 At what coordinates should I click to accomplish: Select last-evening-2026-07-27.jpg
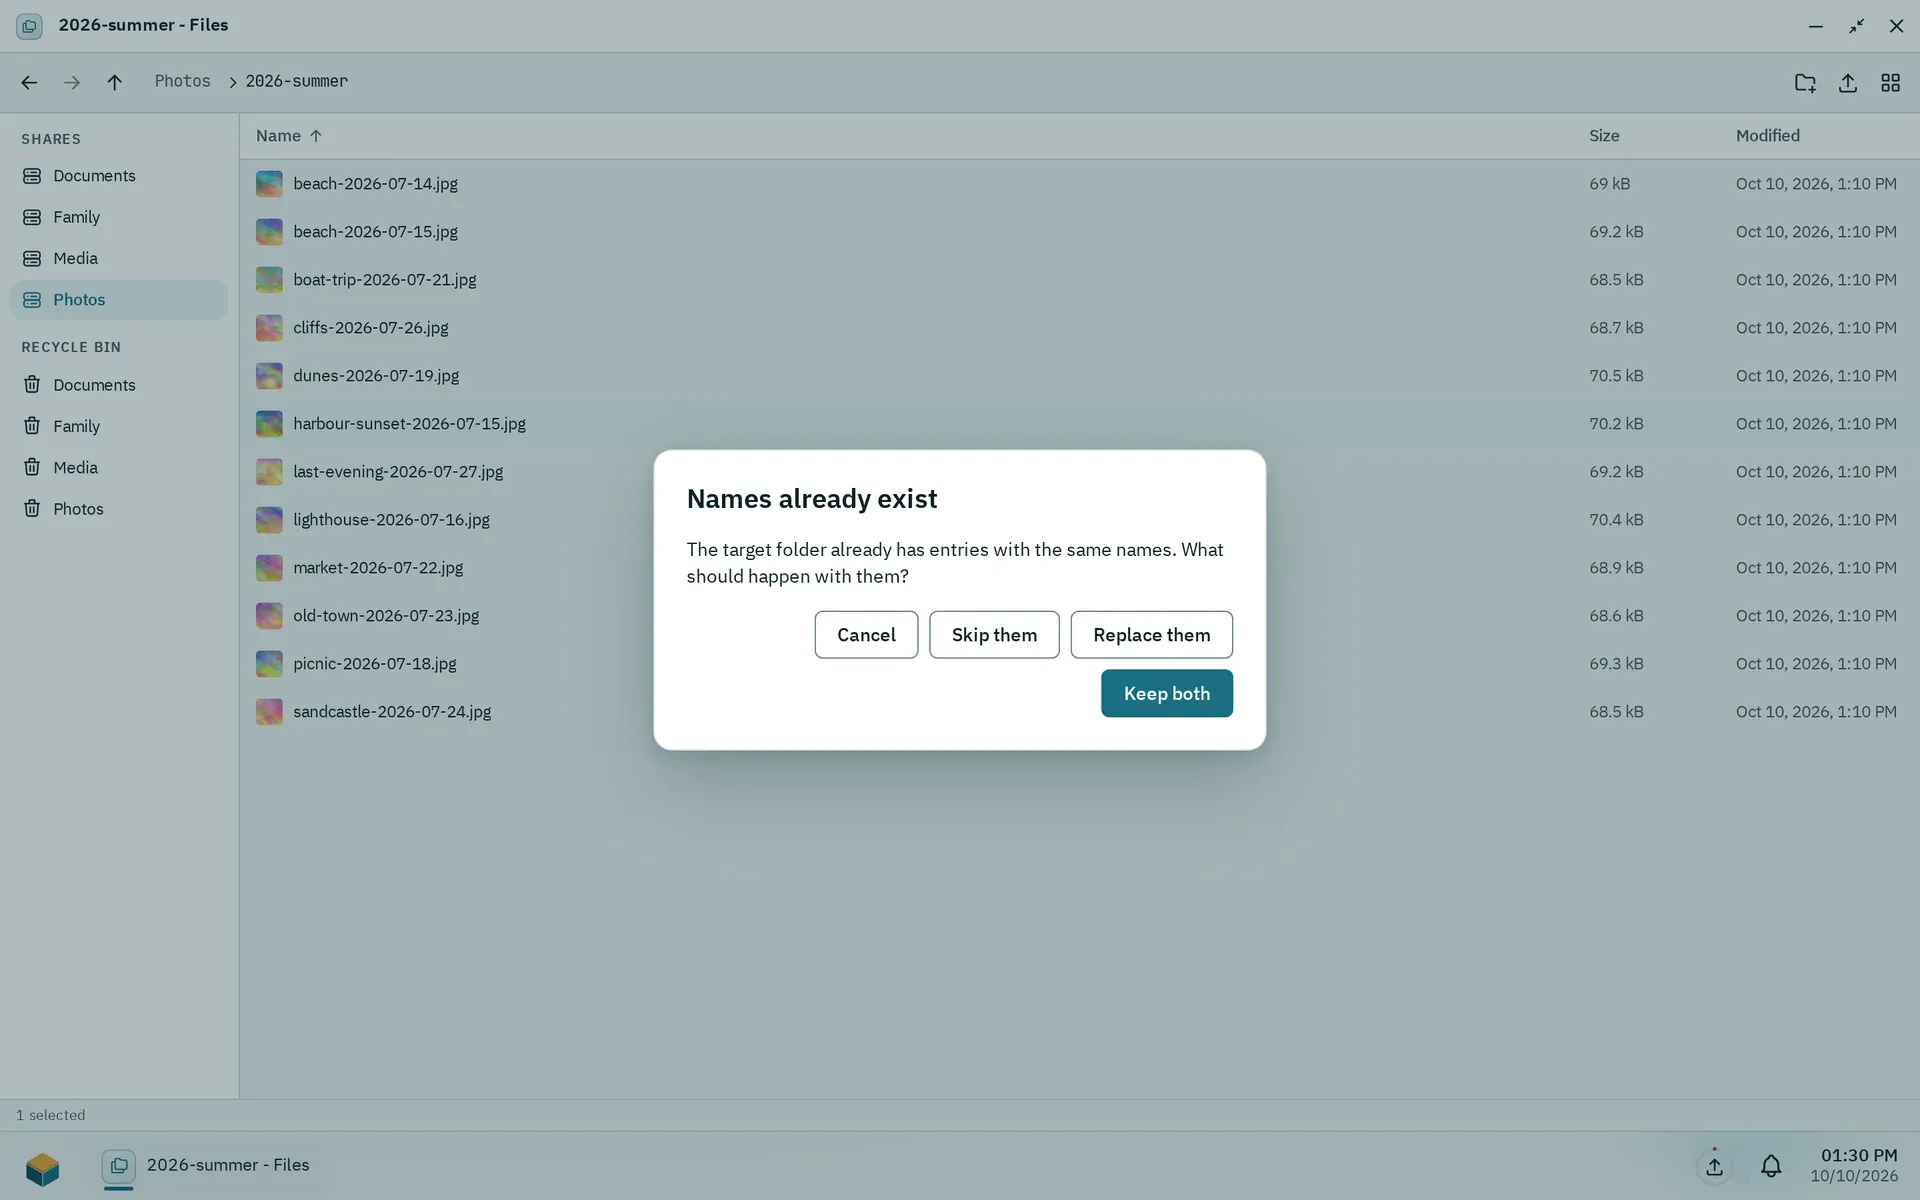point(1079,472)
